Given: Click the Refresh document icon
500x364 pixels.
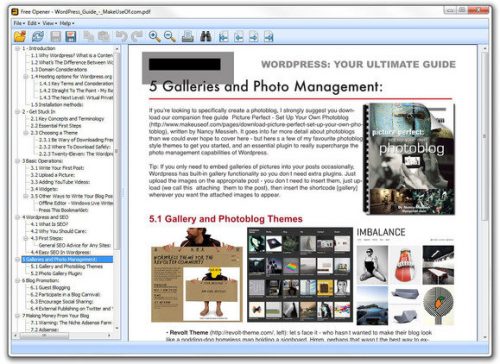Looking at the screenshot, I should tap(38, 36).
